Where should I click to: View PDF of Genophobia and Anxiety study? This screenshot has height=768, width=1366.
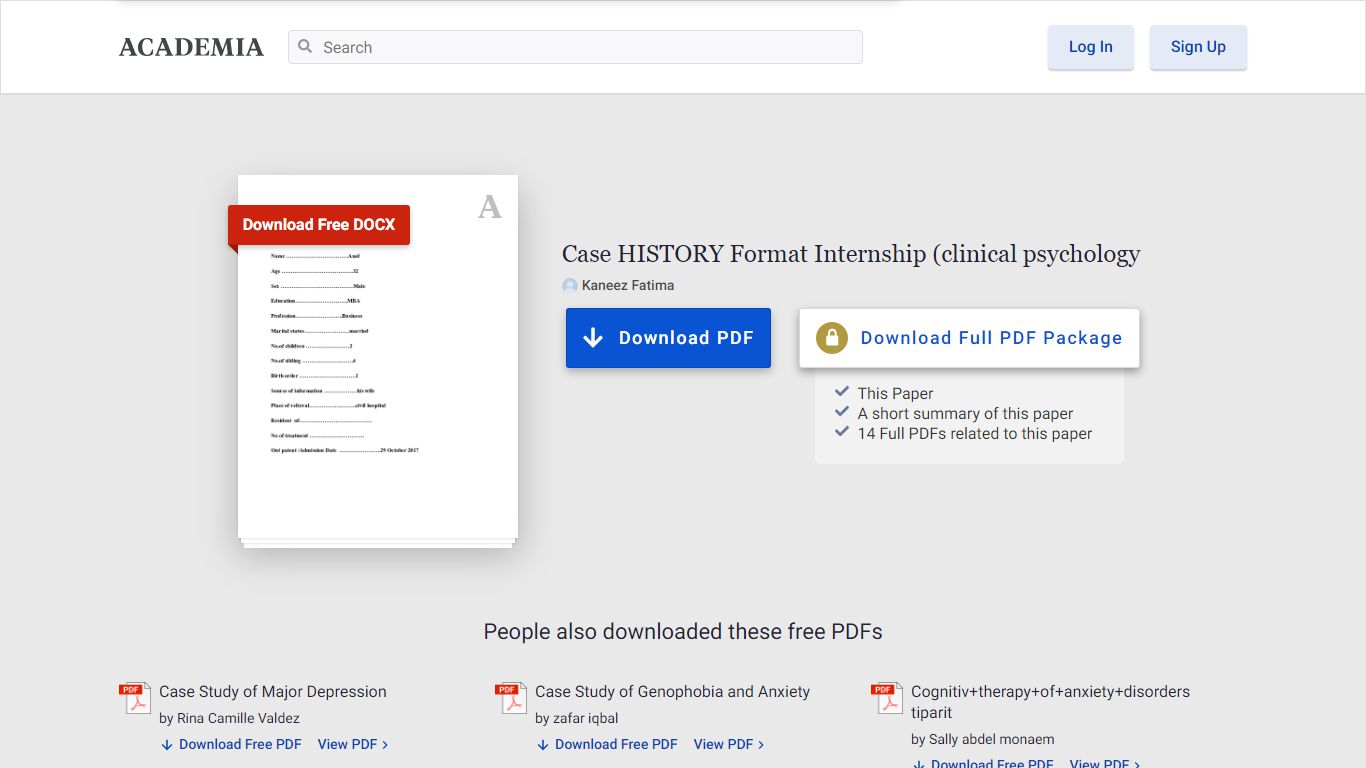tap(729, 744)
